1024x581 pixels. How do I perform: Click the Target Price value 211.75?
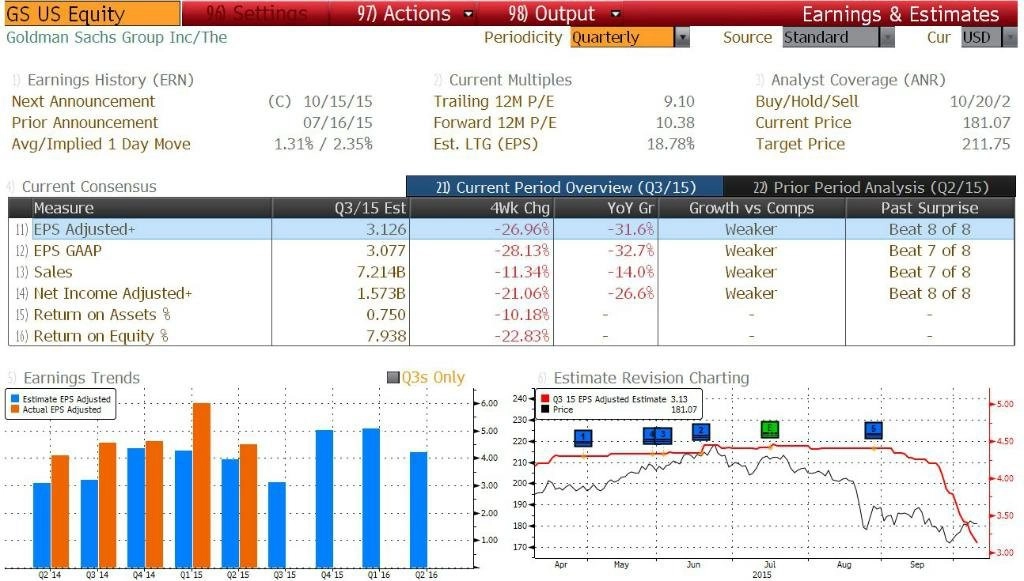(x=986, y=144)
